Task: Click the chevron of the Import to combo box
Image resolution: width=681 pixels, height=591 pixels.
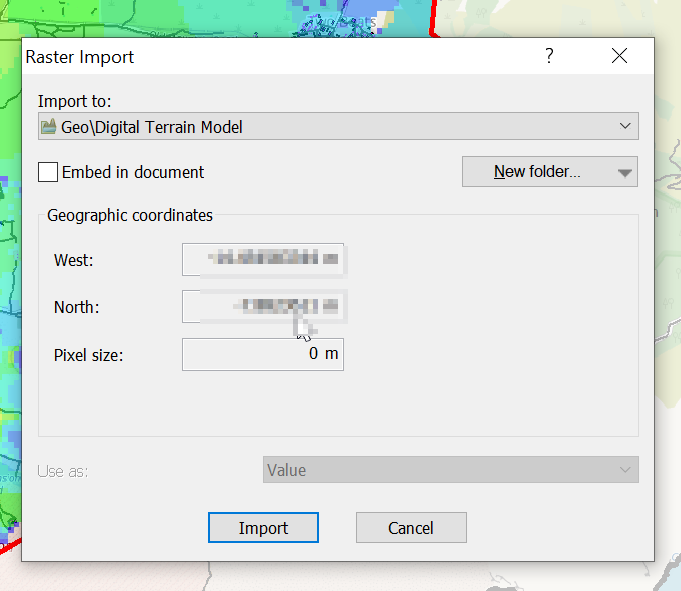Action: 625,127
